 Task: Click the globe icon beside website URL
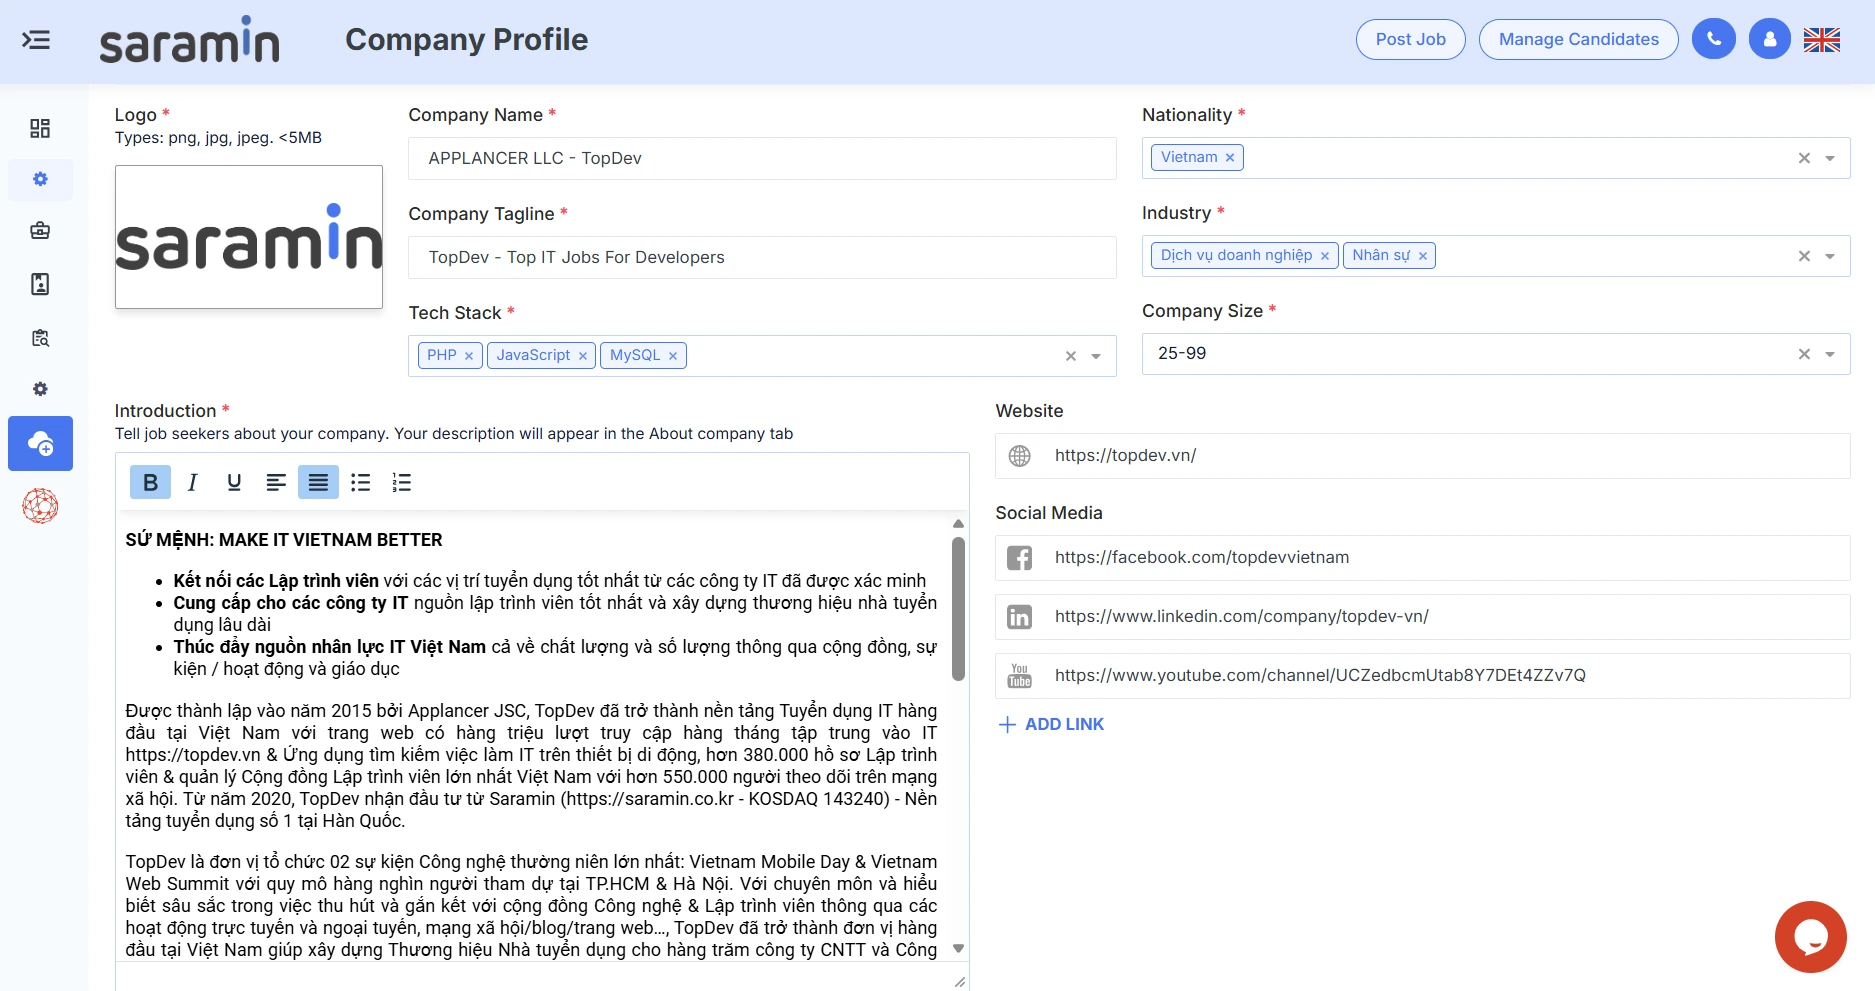pyautogui.click(x=1020, y=456)
